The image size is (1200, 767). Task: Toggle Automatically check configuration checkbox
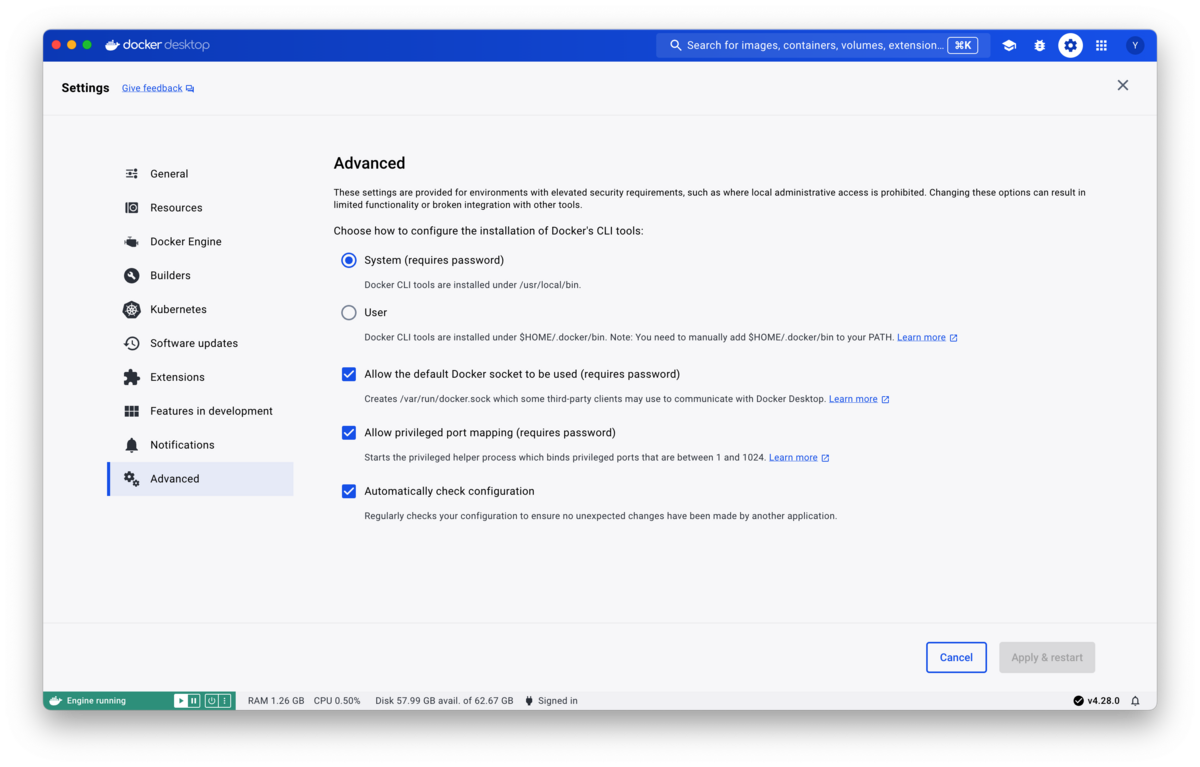[349, 491]
